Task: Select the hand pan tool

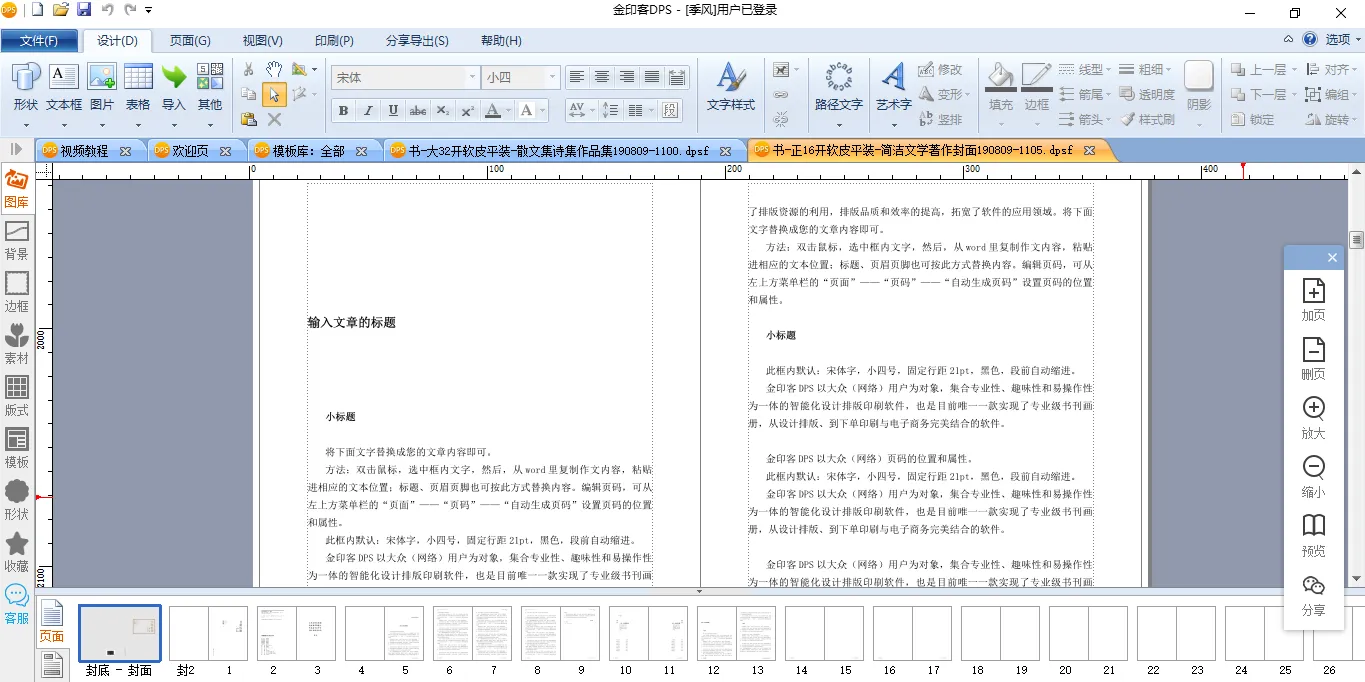Action: pyautogui.click(x=273, y=69)
